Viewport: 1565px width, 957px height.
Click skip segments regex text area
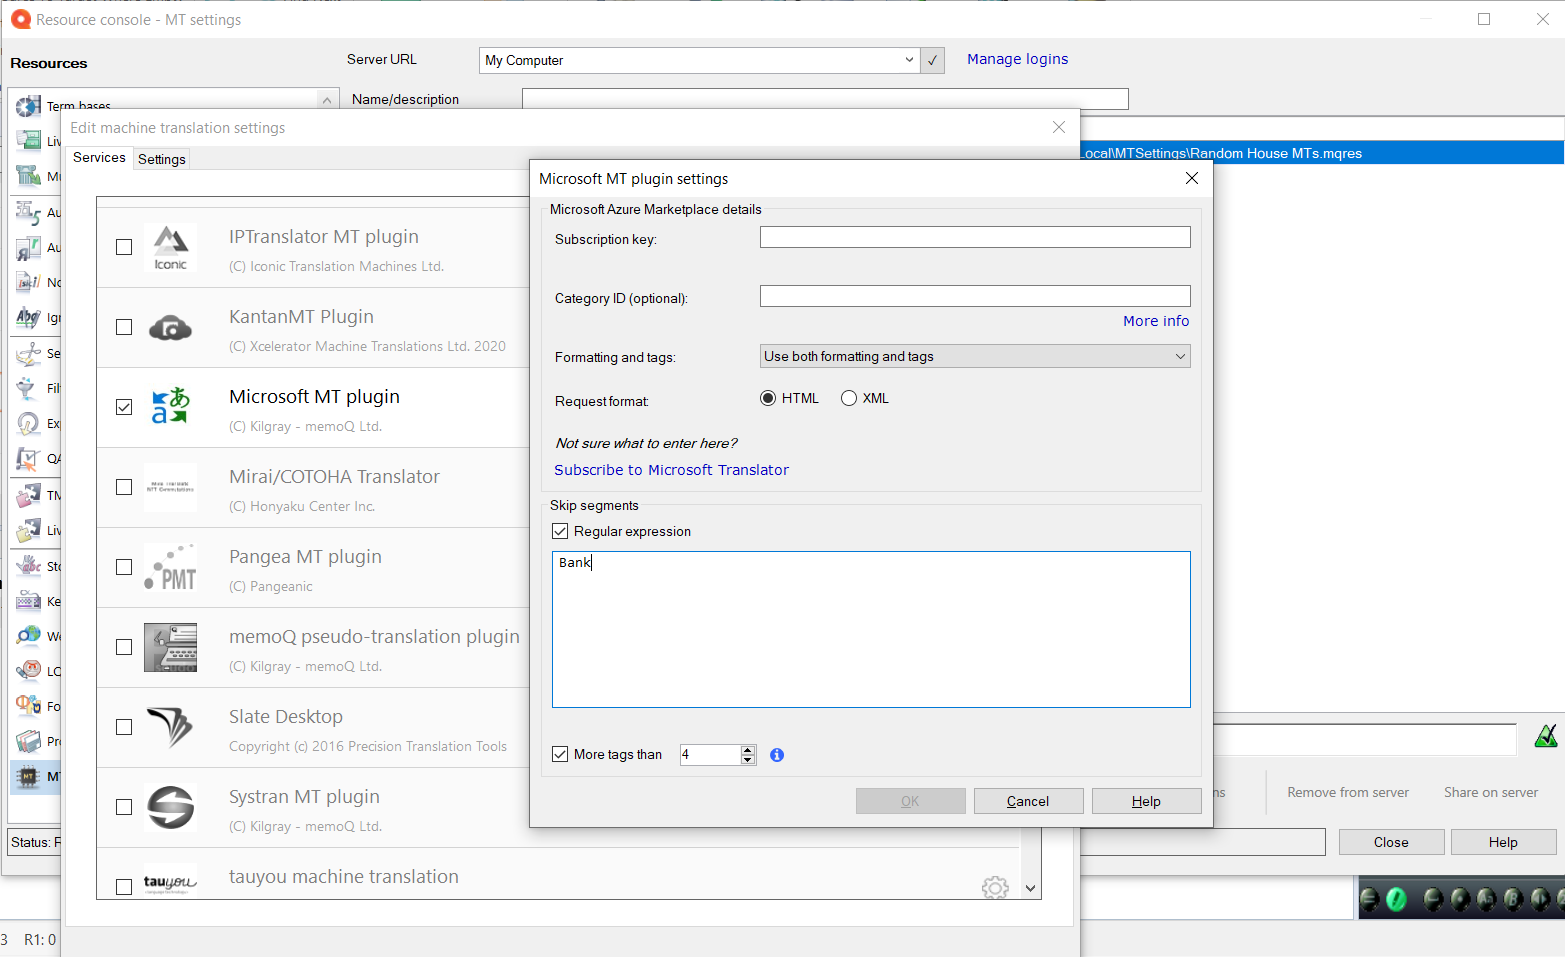pos(871,629)
